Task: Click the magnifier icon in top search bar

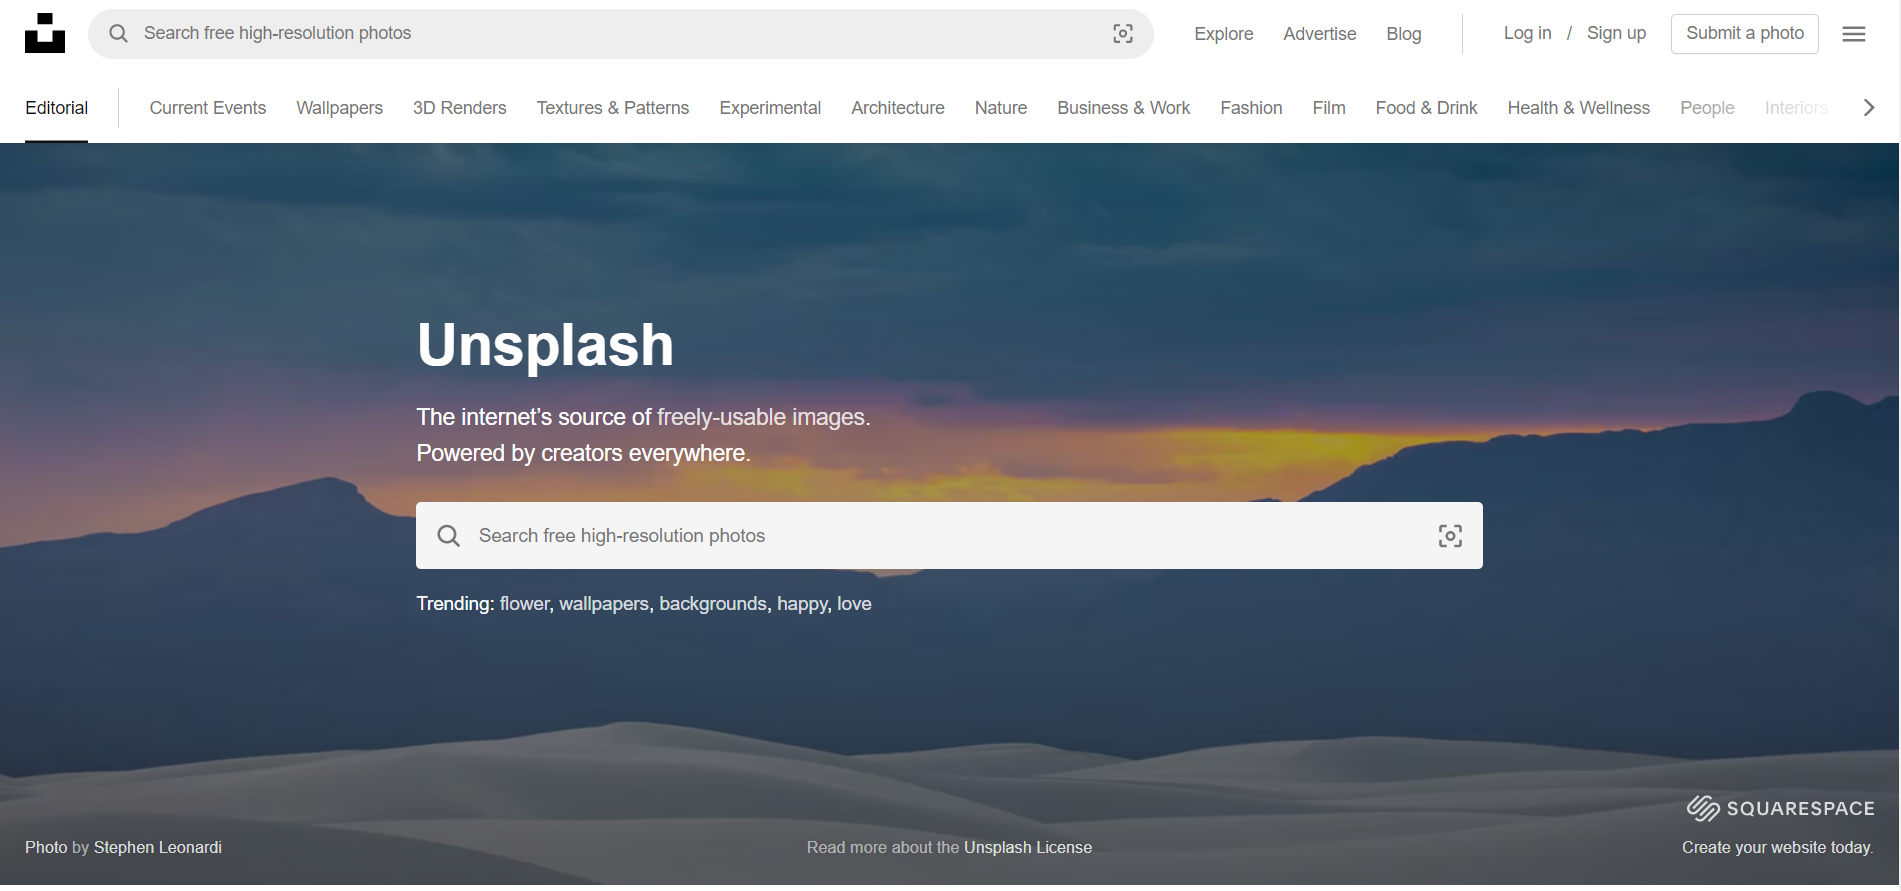Action: click(118, 33)
